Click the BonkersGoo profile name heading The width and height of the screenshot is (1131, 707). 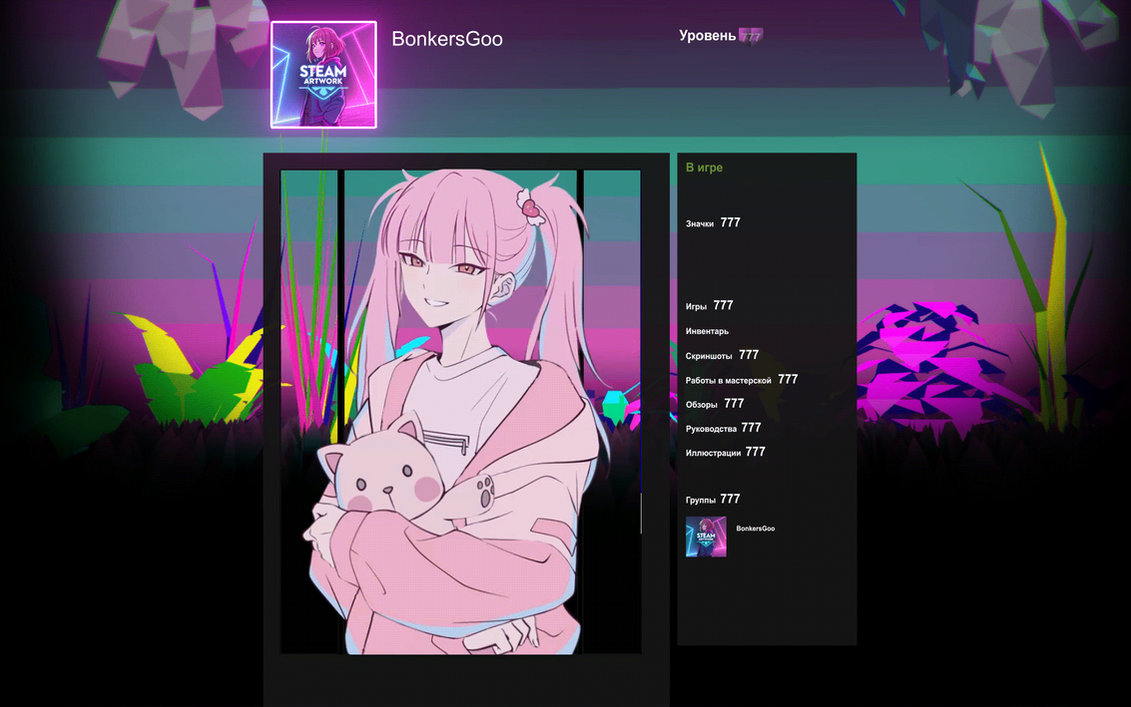point(447,39)
